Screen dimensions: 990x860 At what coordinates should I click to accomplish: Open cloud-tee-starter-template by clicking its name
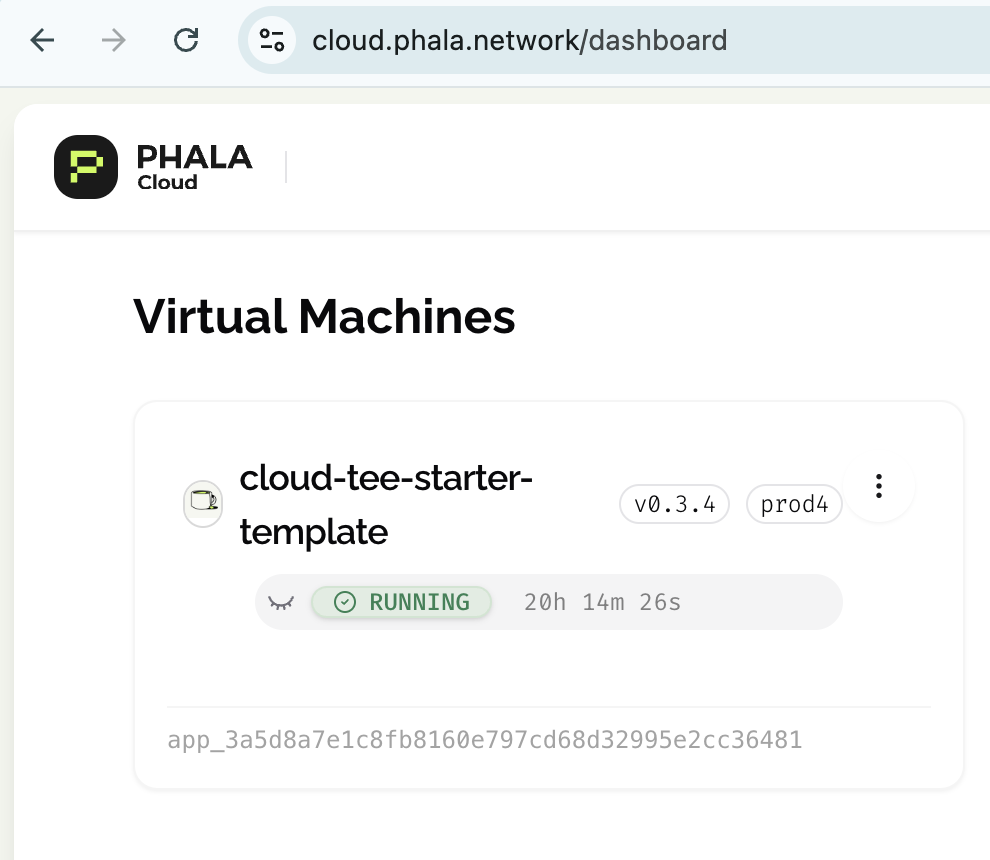[386, 505]
